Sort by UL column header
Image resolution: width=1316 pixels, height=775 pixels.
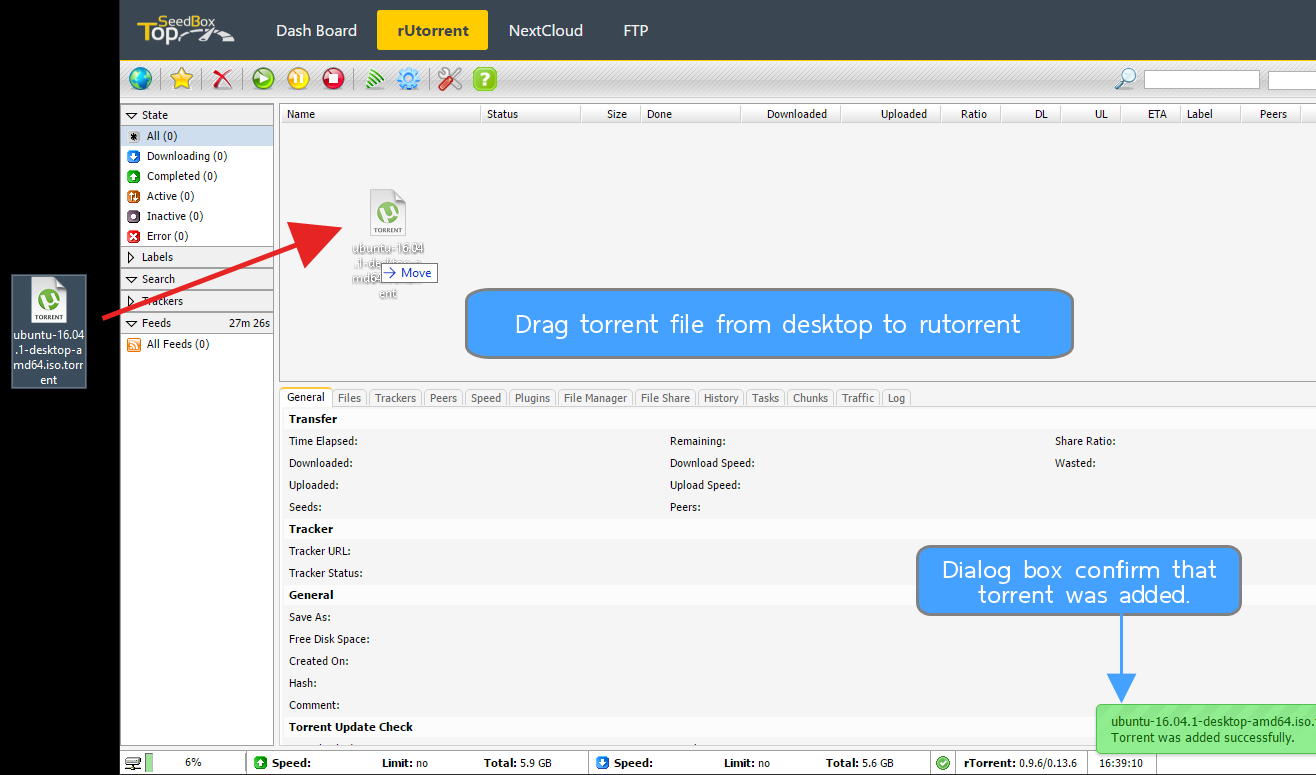(1091, 114)
